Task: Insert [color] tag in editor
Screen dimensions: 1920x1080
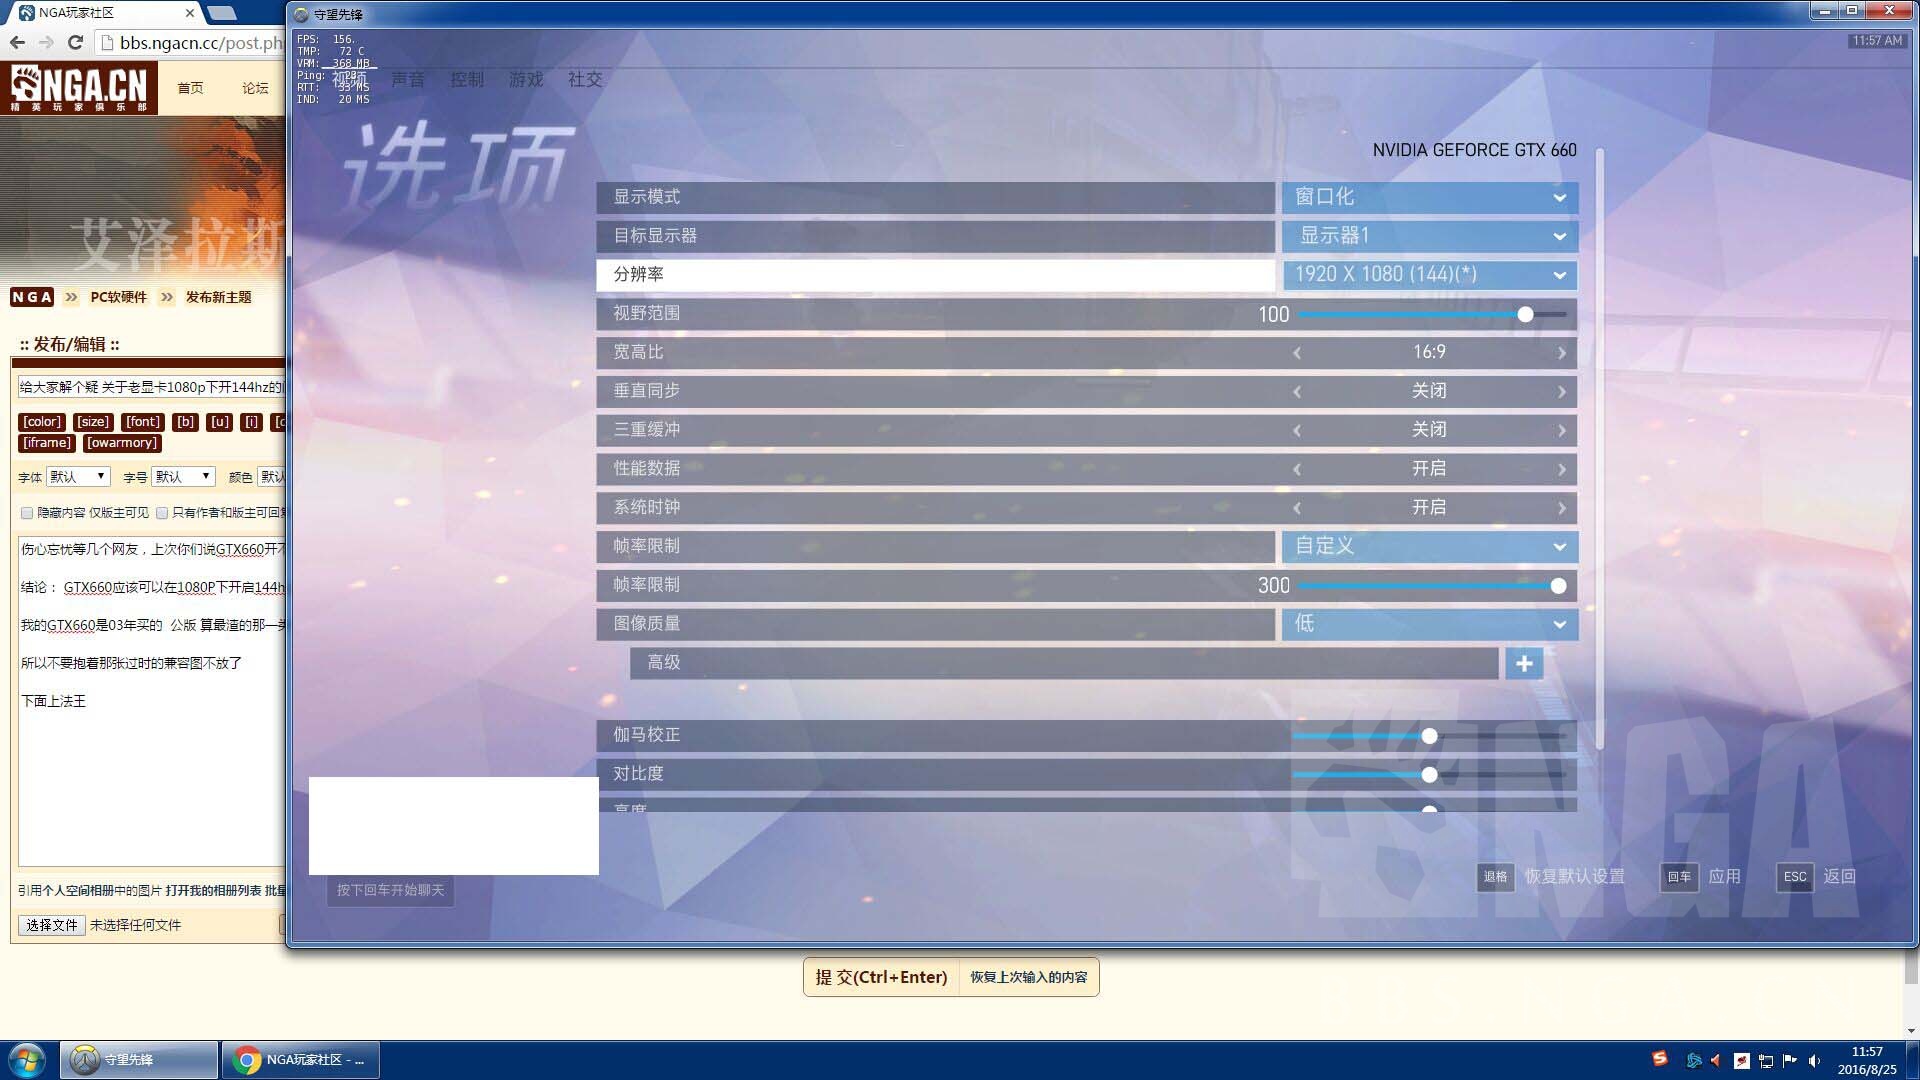Action: point(42,422)
